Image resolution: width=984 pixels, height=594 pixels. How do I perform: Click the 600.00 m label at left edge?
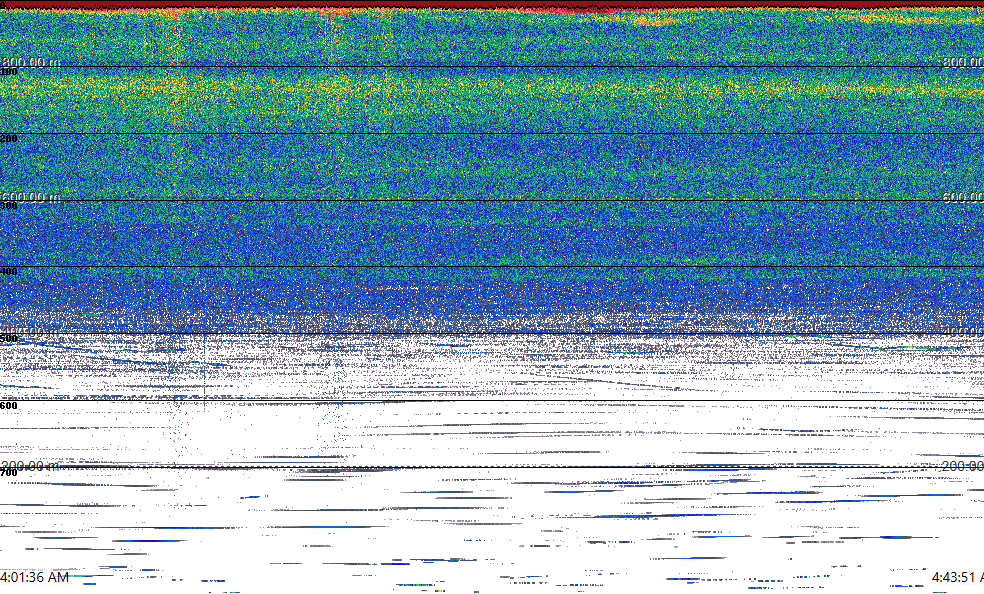tap(31, 197)
